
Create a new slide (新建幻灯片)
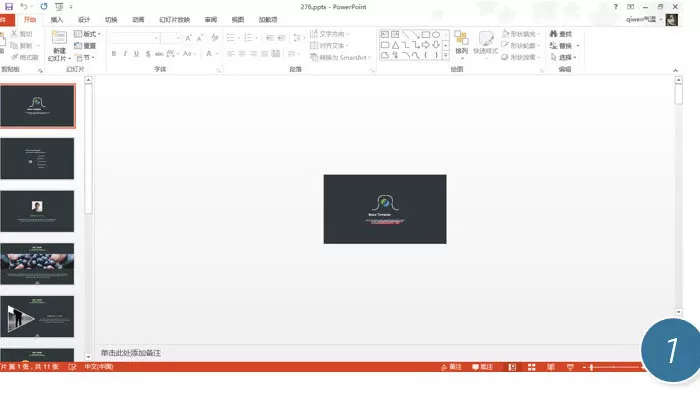pyautogui.click(x=59, y=46)
